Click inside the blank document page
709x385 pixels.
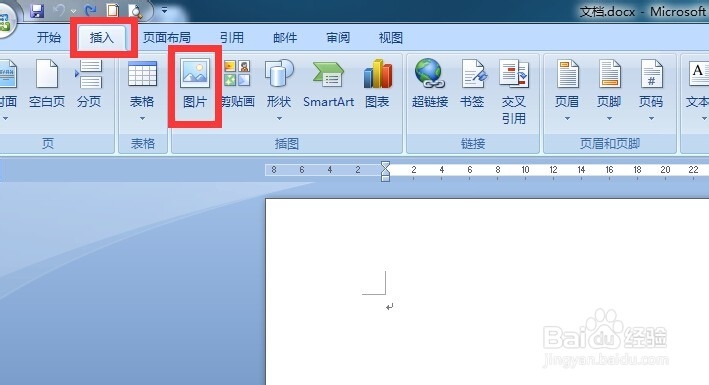[487, 292]
